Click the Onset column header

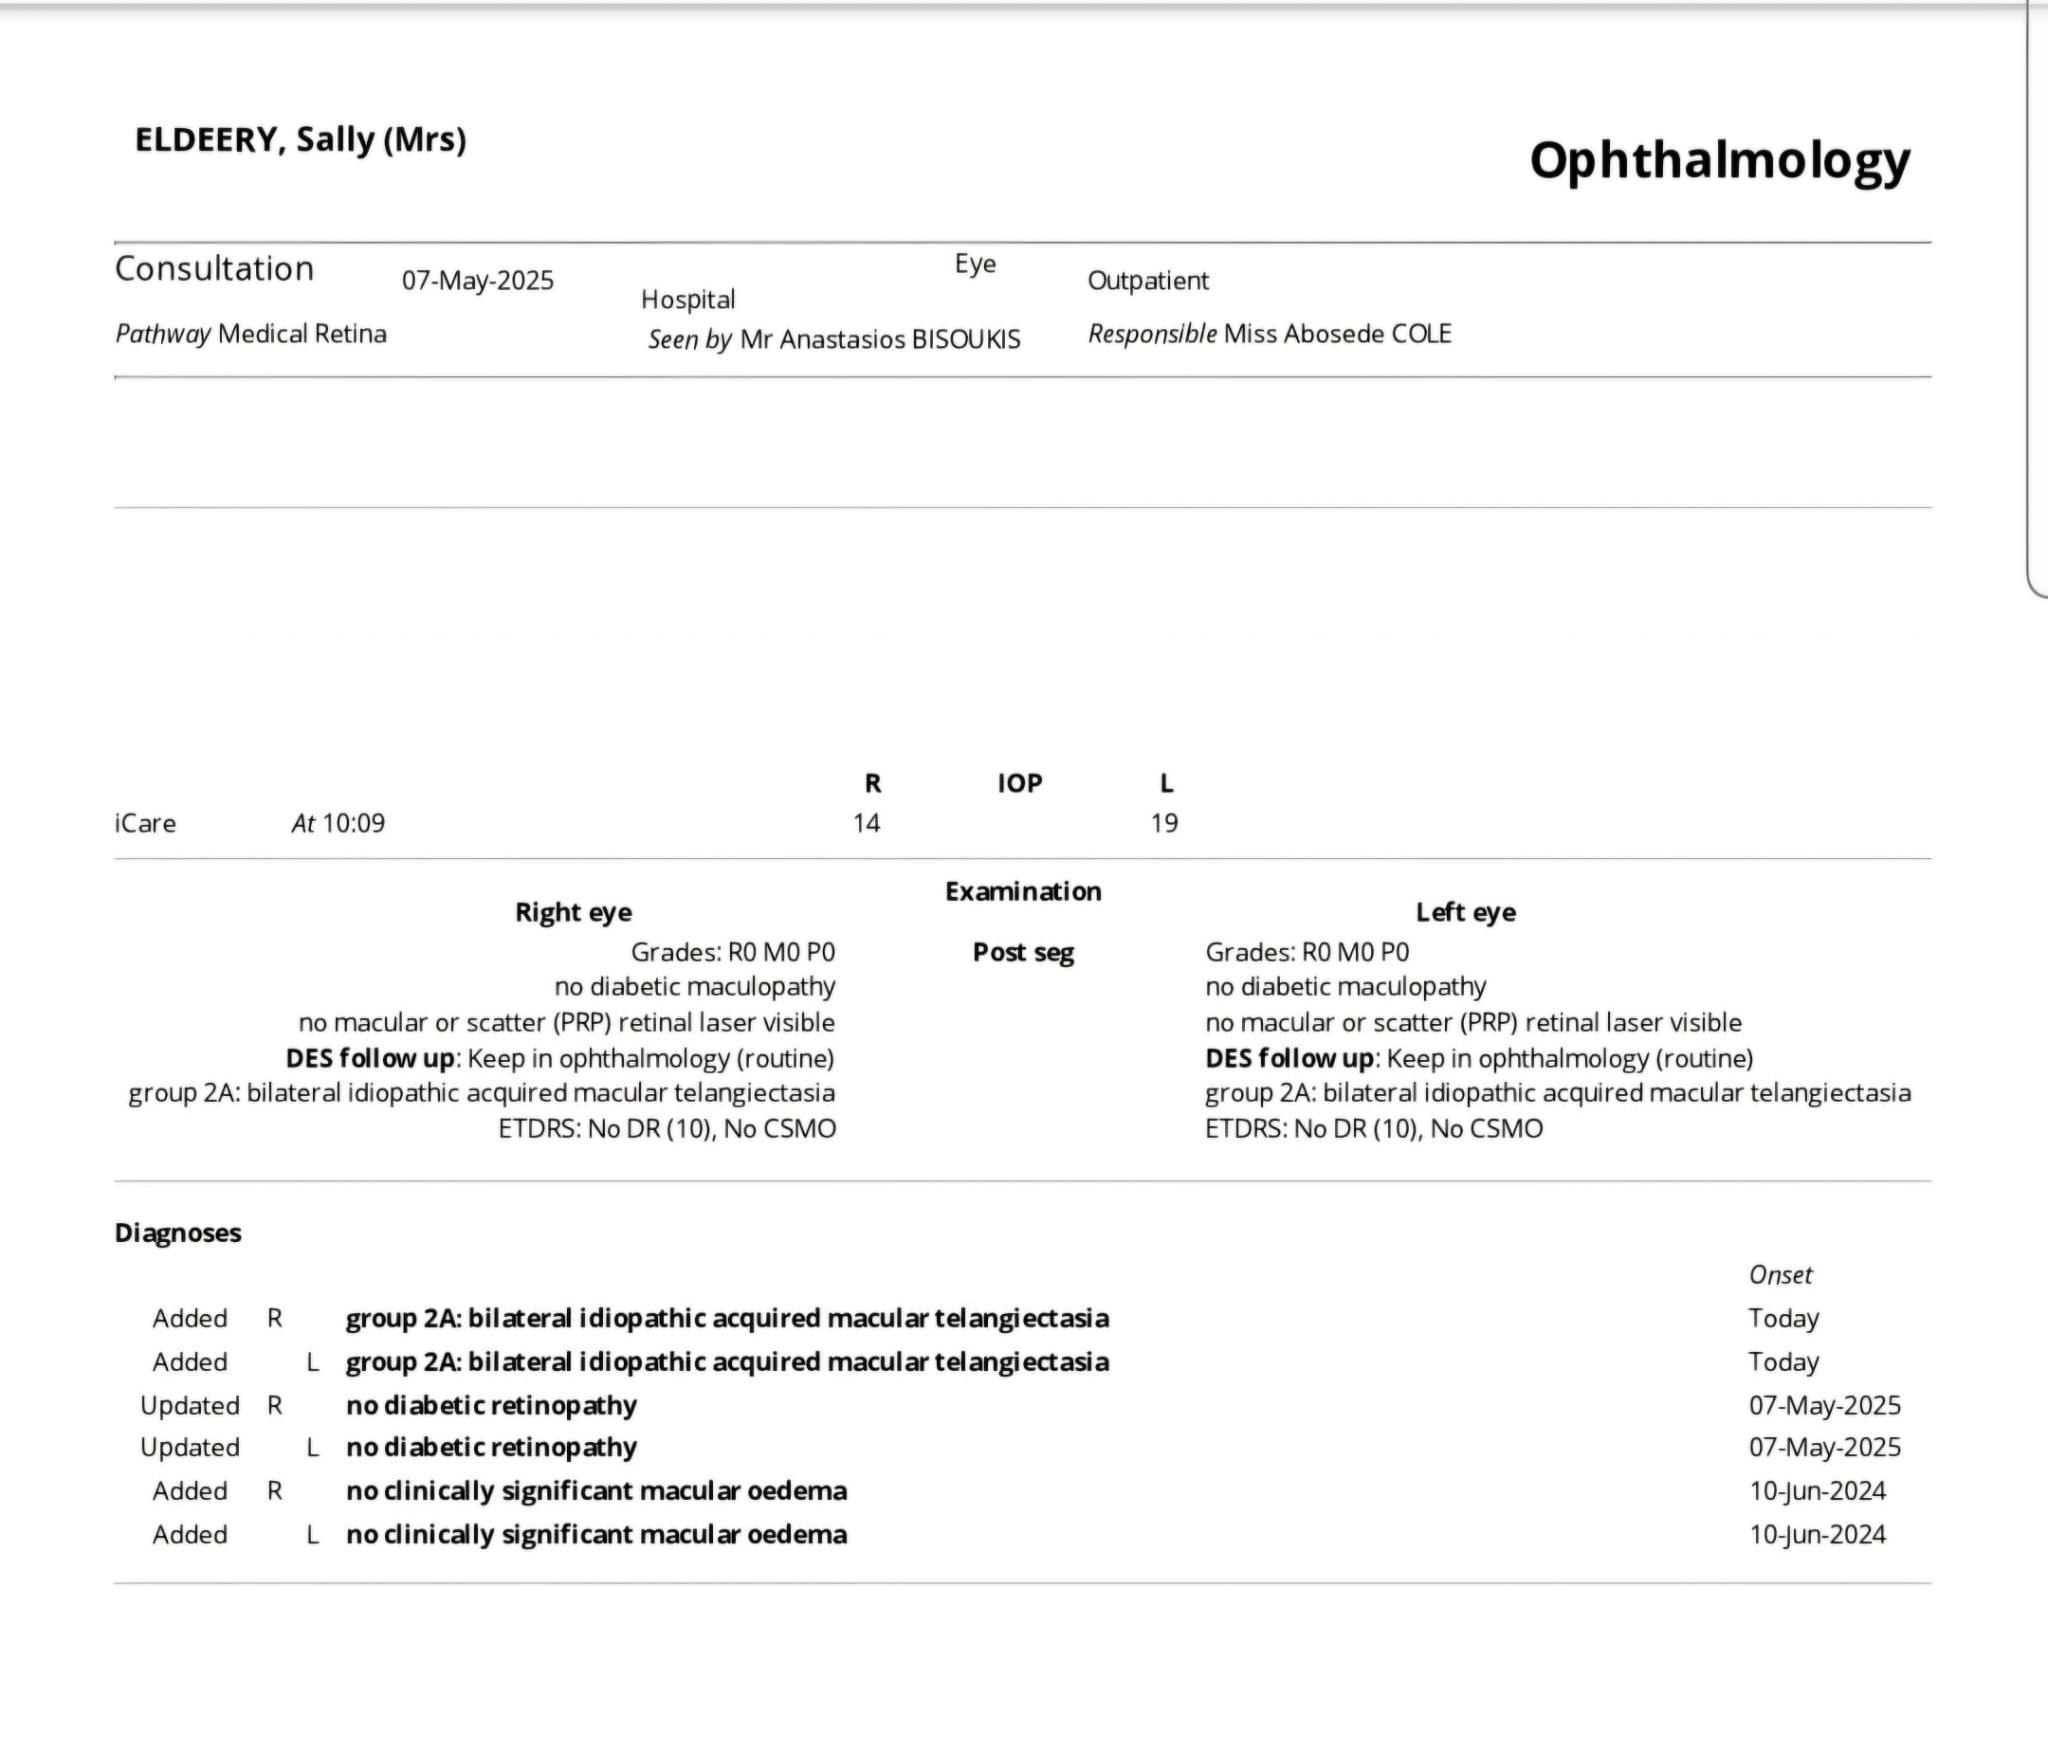click(x=1780, y=1275)
